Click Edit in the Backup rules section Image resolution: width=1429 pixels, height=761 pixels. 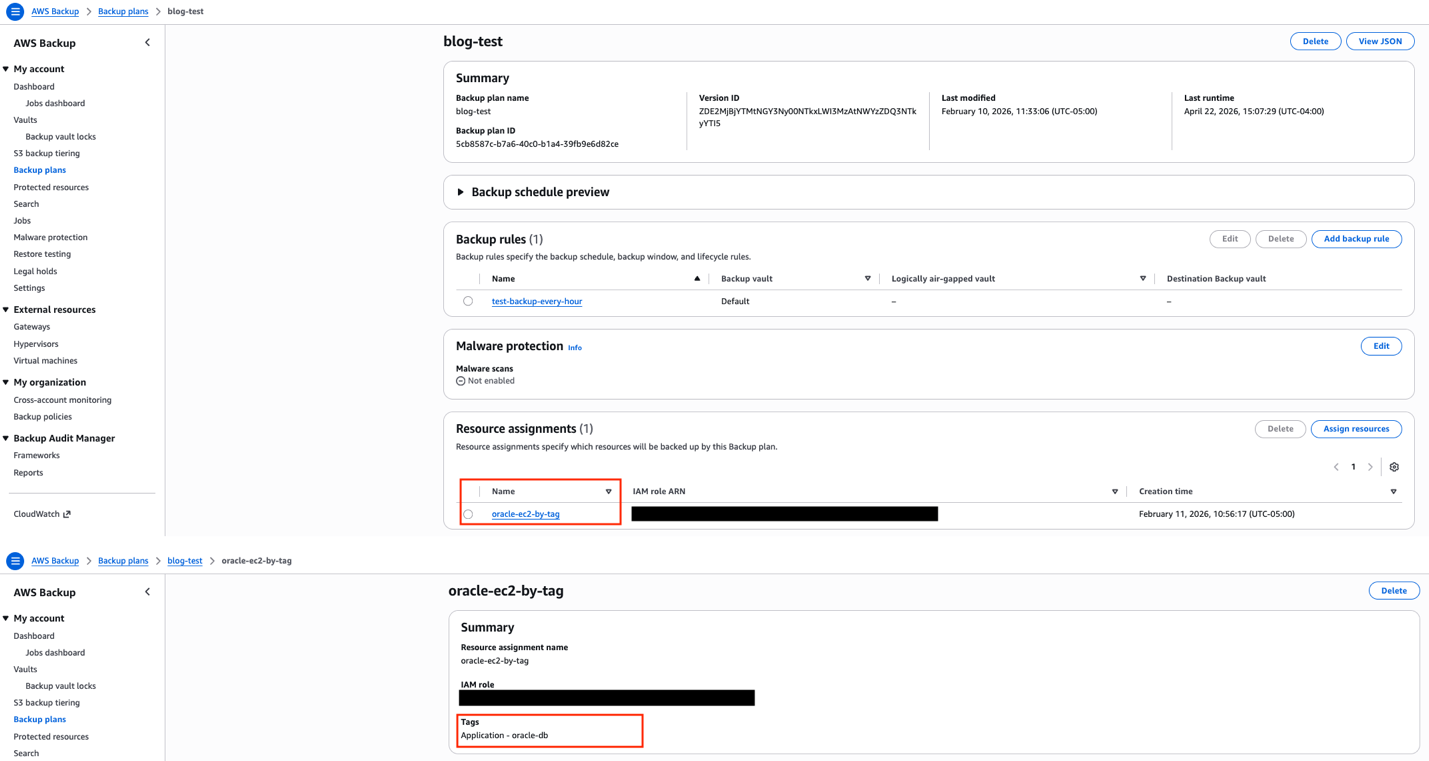[x=1230, y=239]
